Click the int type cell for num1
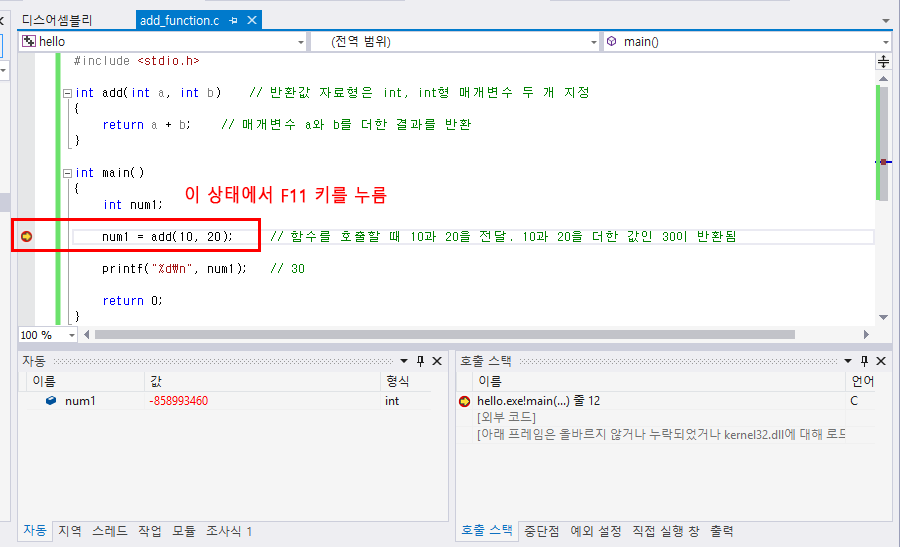 392,401
